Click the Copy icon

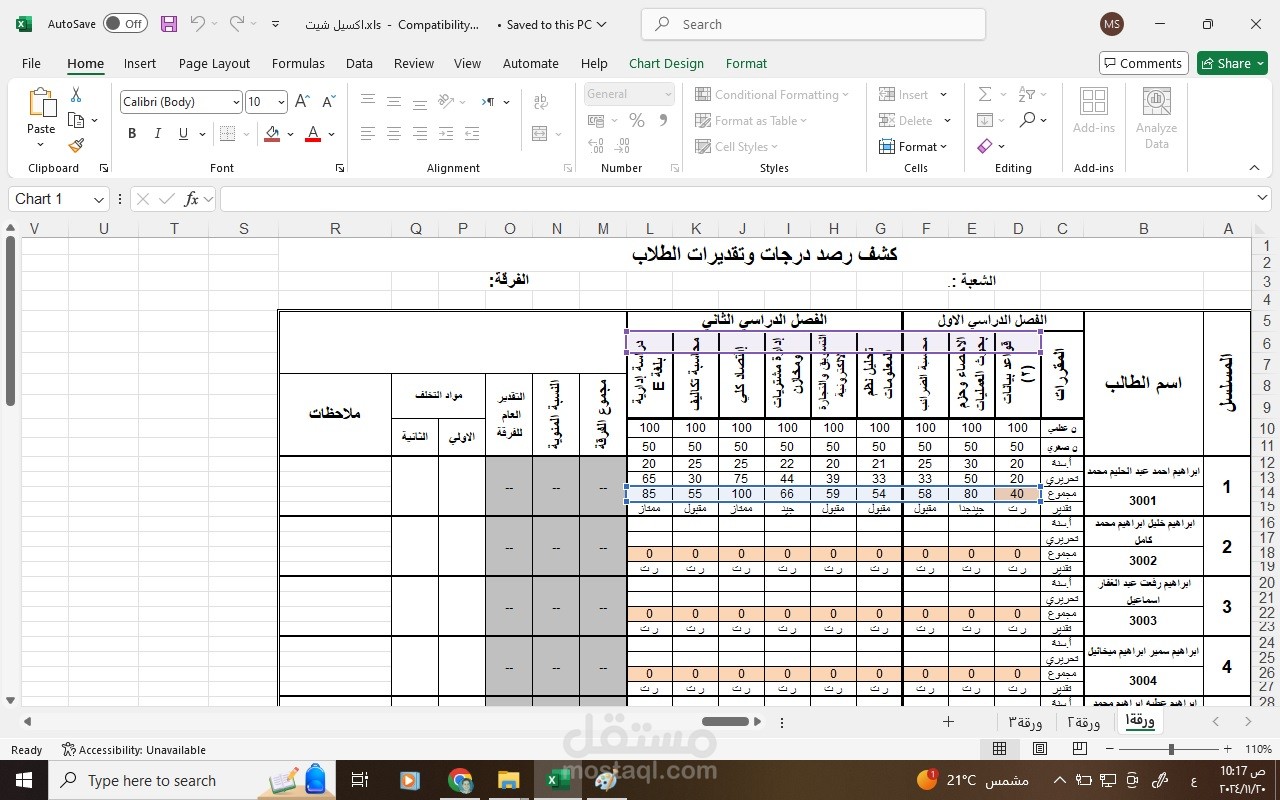76,120
